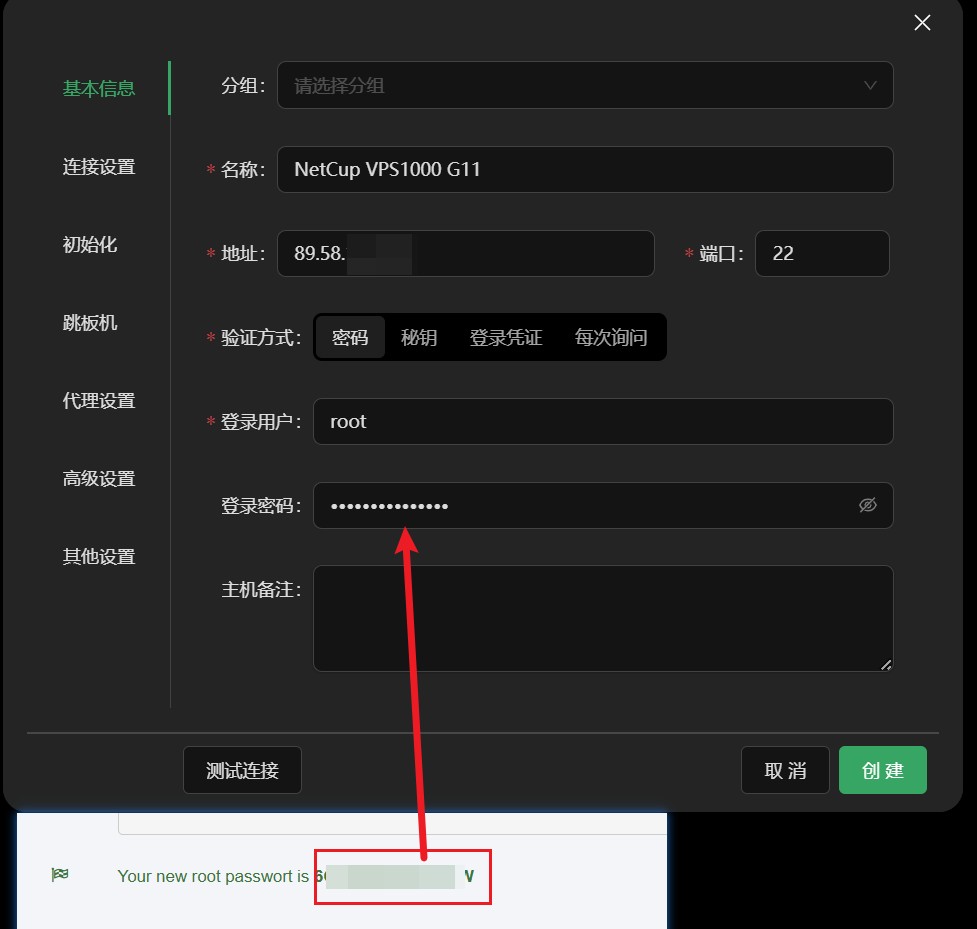Image resolution: width=977 pixels, height=929 pixels.
Task: Click the green 创建 create button
Action: [882, 770]
